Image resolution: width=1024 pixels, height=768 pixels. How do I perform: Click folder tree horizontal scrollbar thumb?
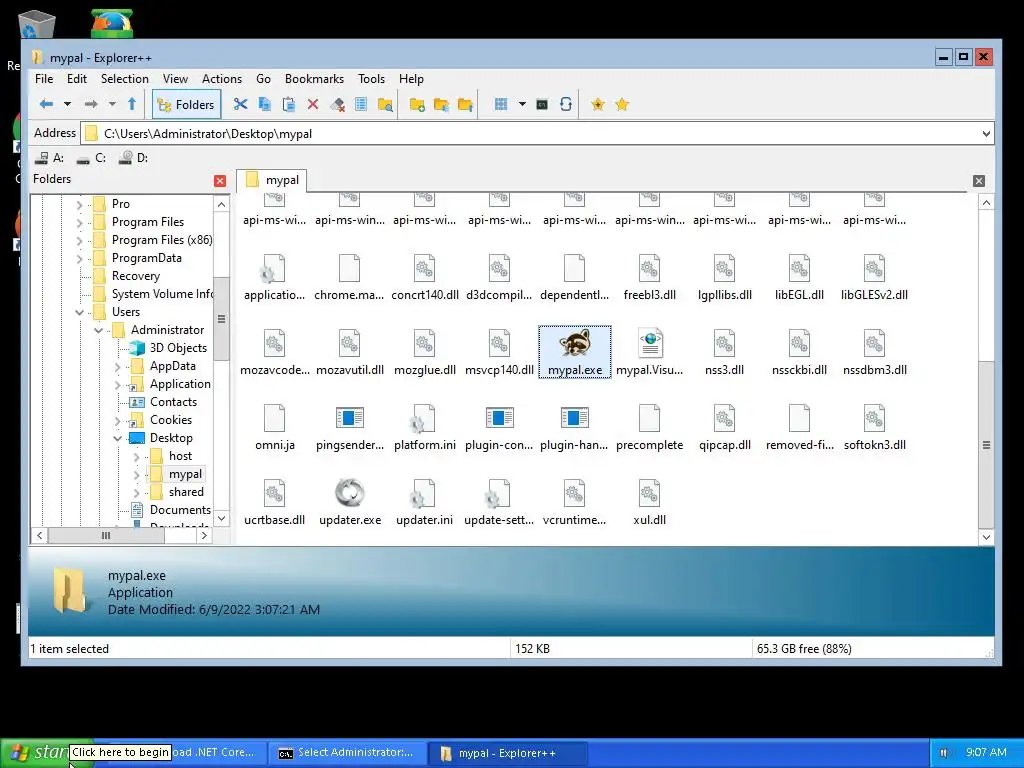106,536
